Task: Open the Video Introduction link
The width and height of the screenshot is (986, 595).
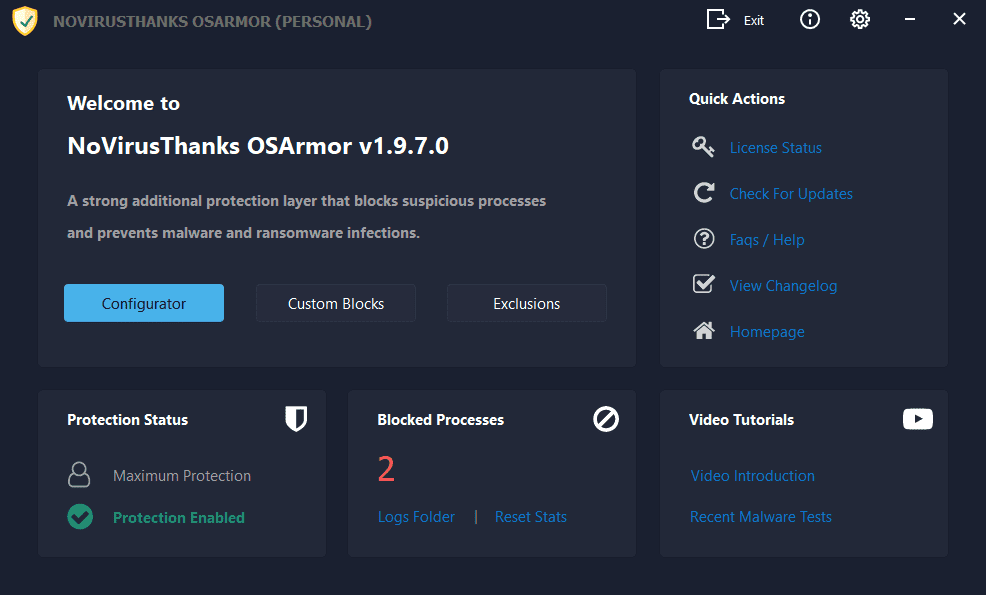Action: (x=753, y=476)
